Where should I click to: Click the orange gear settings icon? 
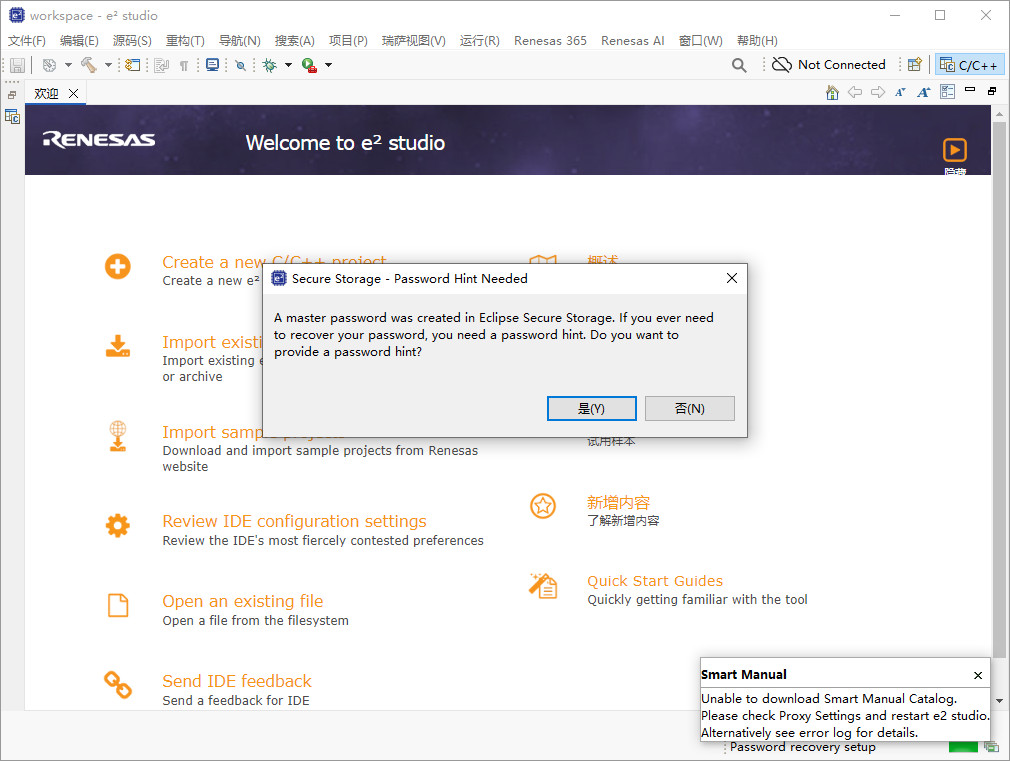[x=118, y=526]
